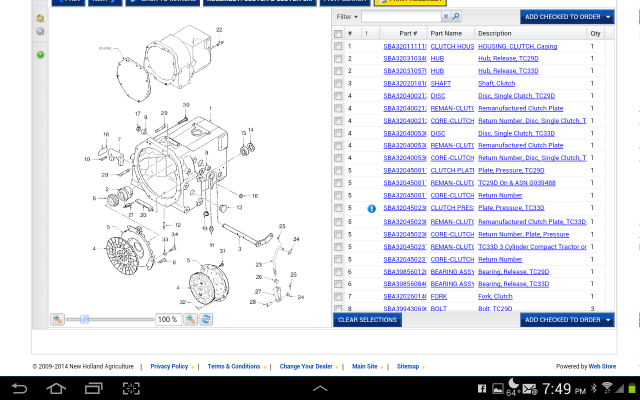Open the green help icon in the sidebar
This screenshot has height=400, width=640.
(x=40, y=55)
